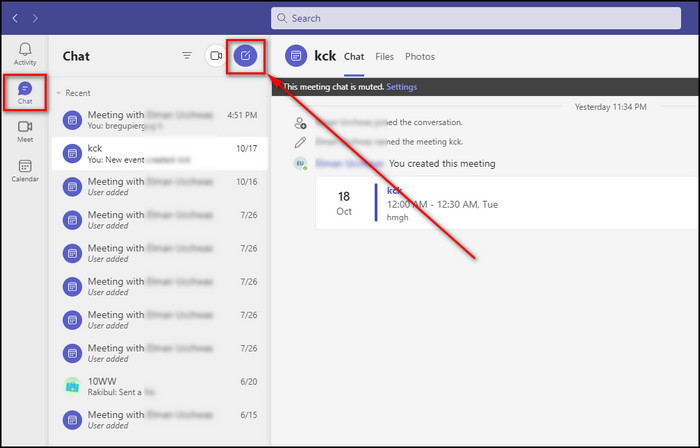Screen dimensions: 700x448
Task: Click the joined conversation person icon
Action: (x=300, y=123)
